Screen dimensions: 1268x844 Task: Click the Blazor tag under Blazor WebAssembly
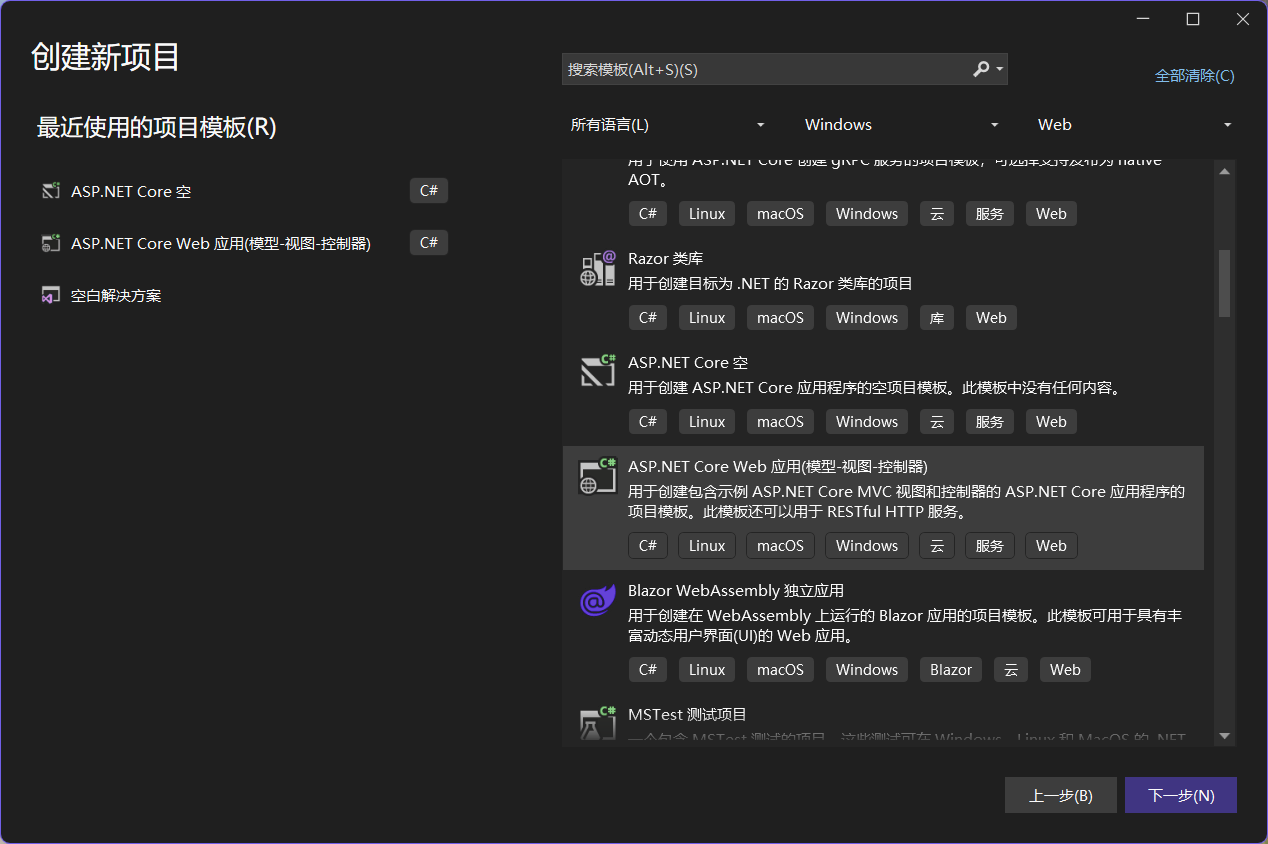pyautogui.click(x=951, y=670)
